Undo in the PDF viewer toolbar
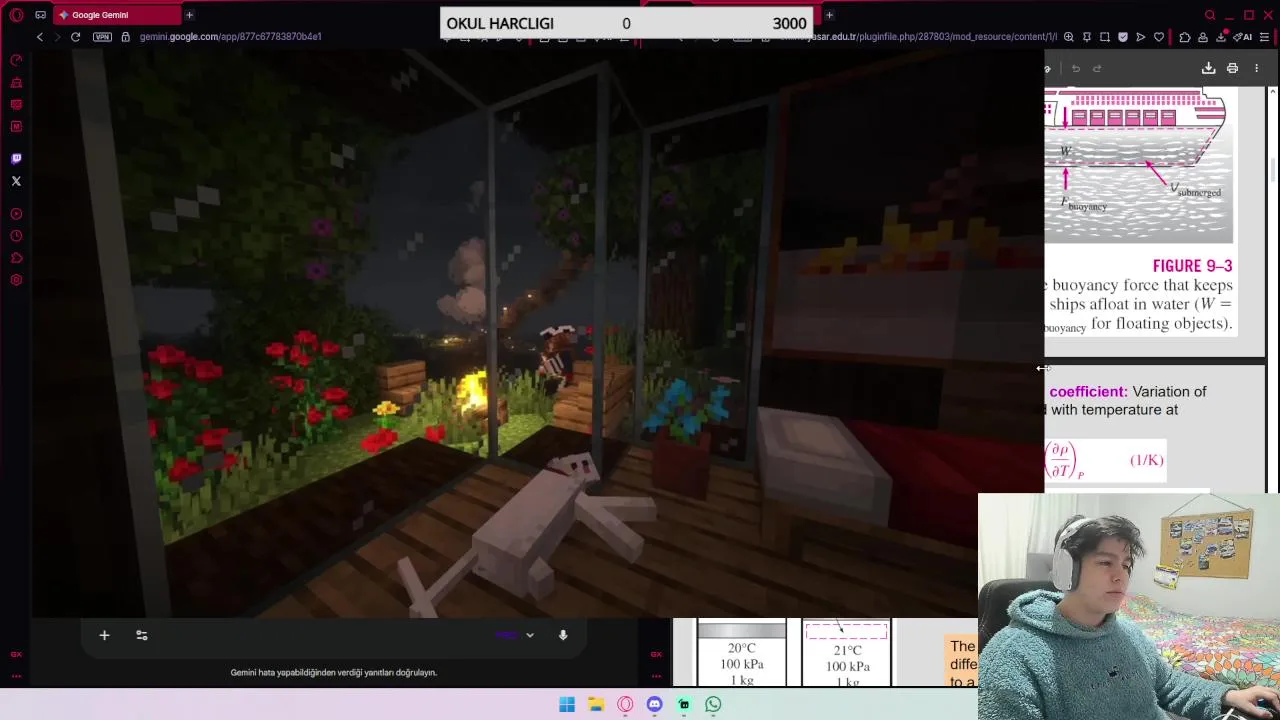 point(1076,68)
